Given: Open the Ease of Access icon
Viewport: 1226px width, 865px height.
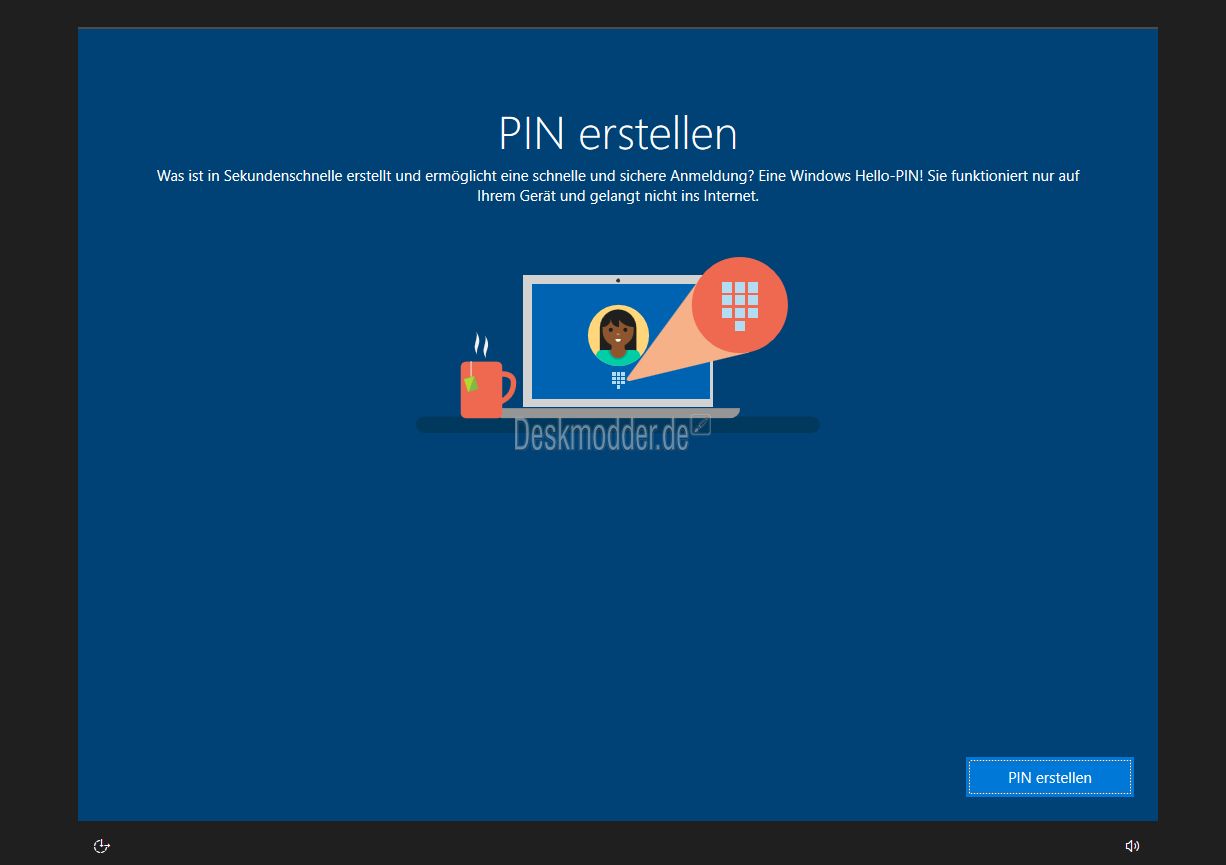Looking at the screenshot, I should click(101, 846).
